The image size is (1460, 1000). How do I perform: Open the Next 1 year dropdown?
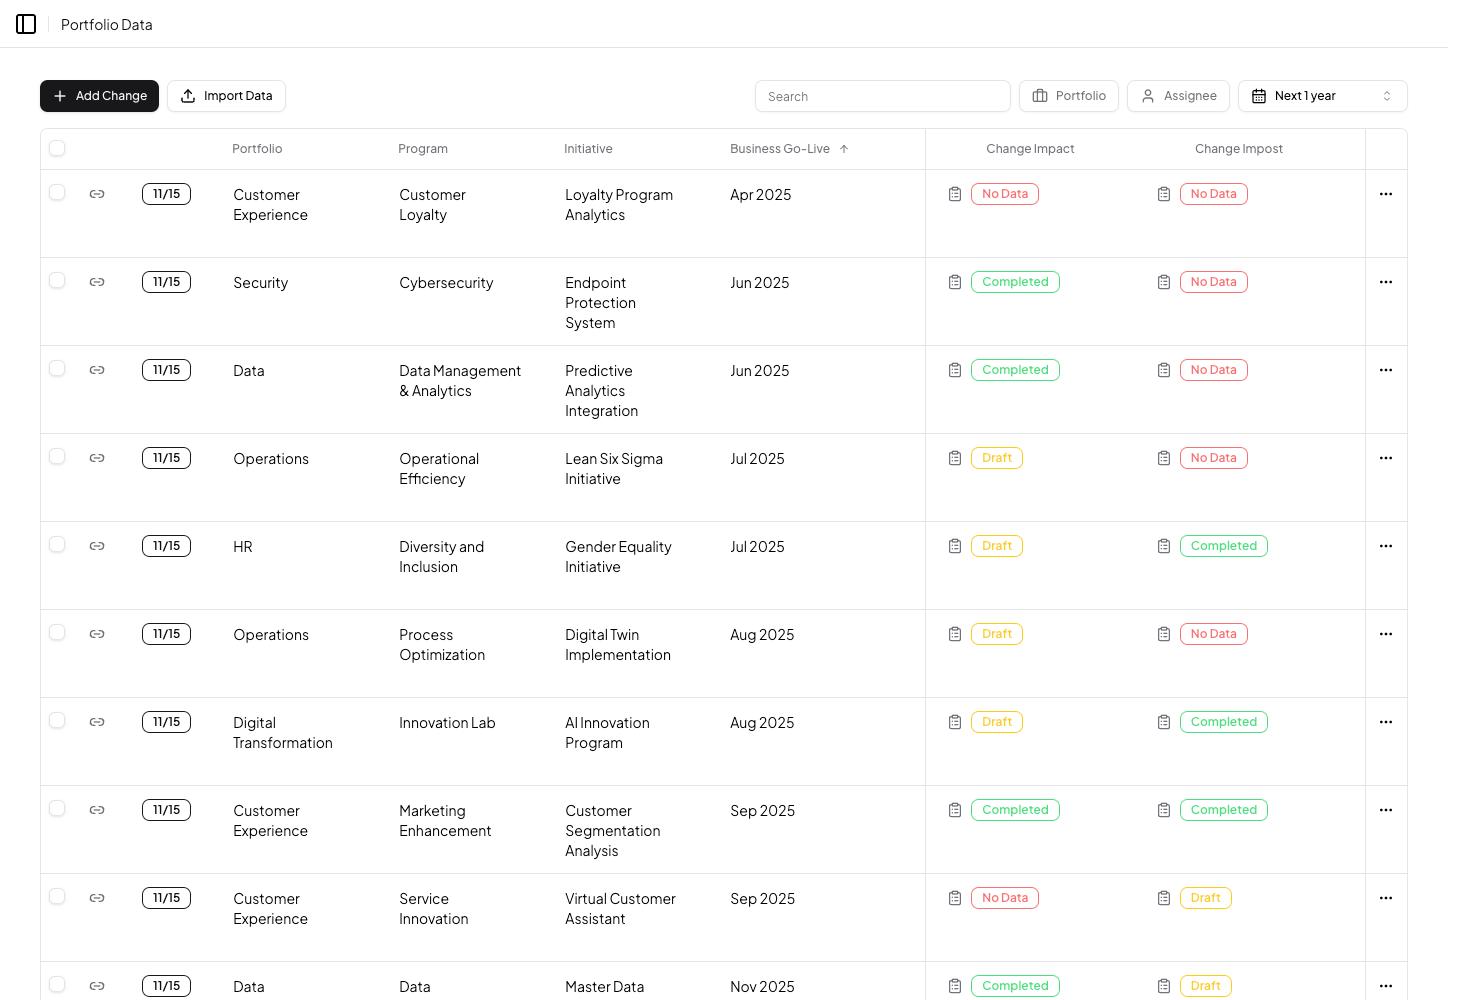tap(1322, 95)
